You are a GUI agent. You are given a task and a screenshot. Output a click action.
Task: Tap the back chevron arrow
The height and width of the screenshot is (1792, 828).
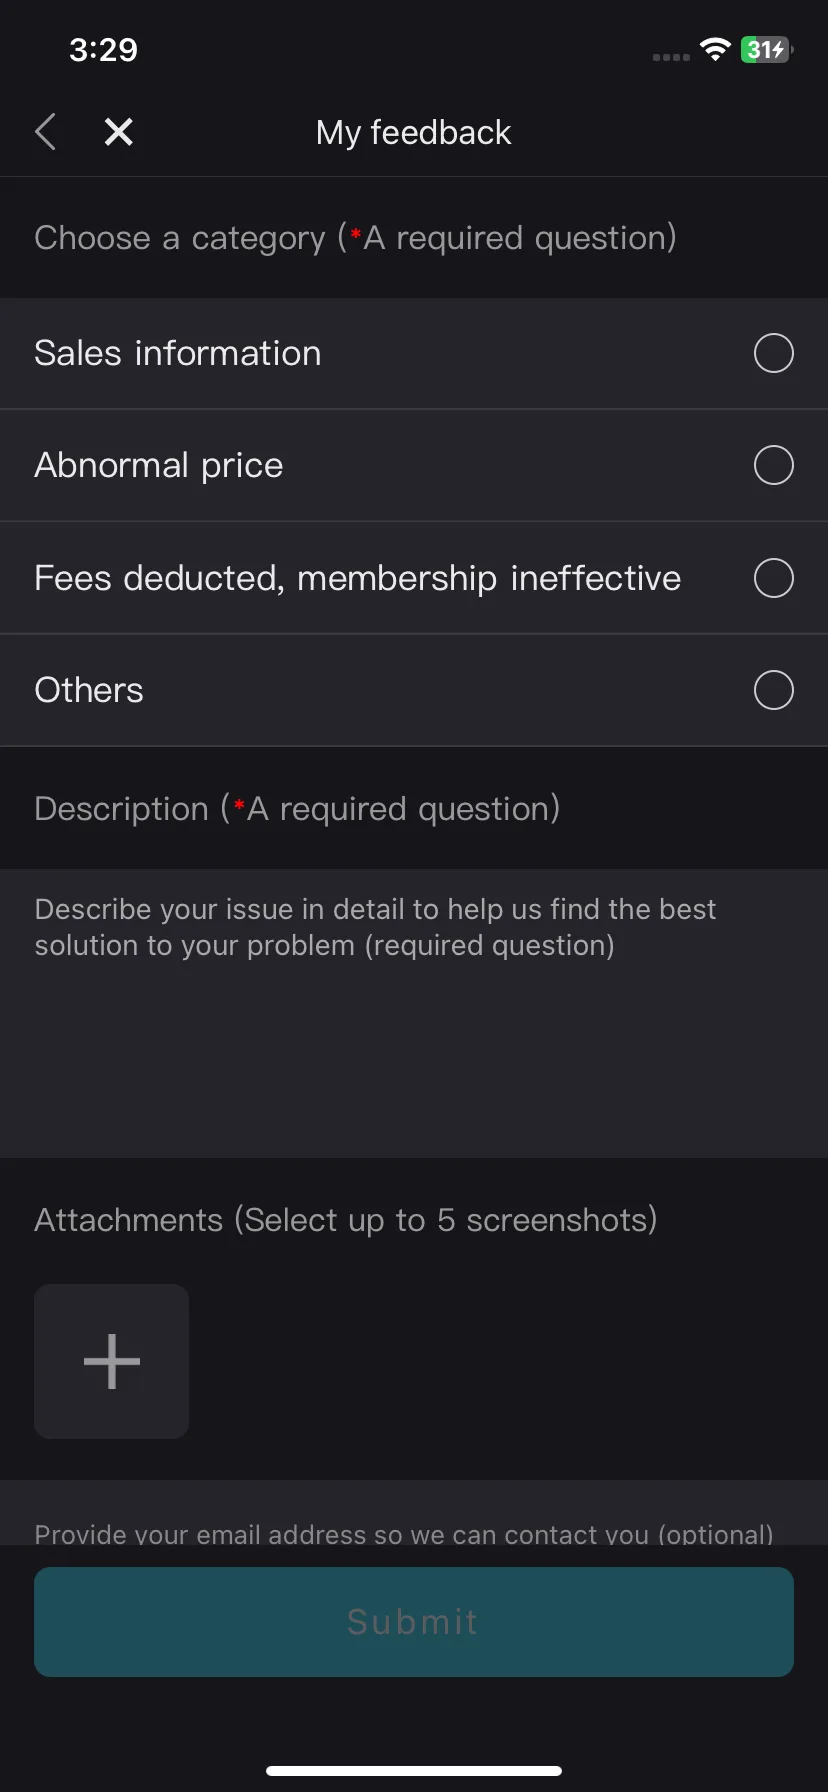pos(45,132)
